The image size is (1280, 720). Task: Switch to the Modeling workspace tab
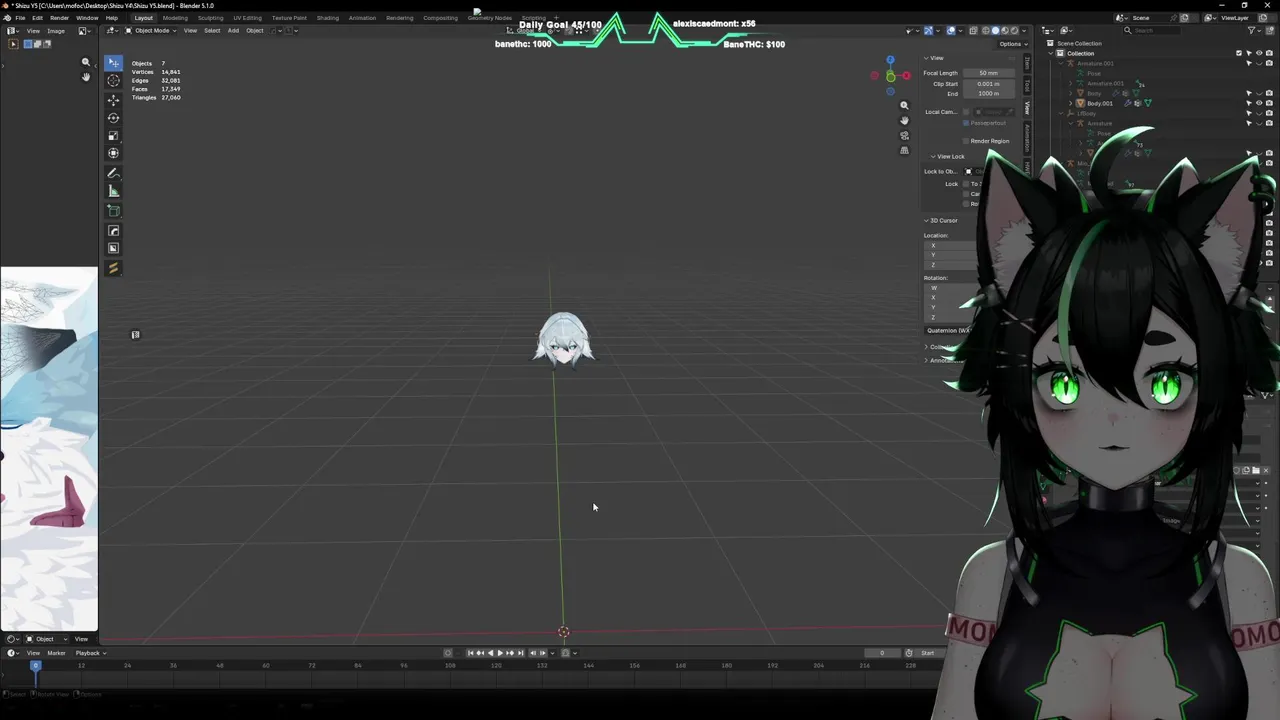point(175,18)
